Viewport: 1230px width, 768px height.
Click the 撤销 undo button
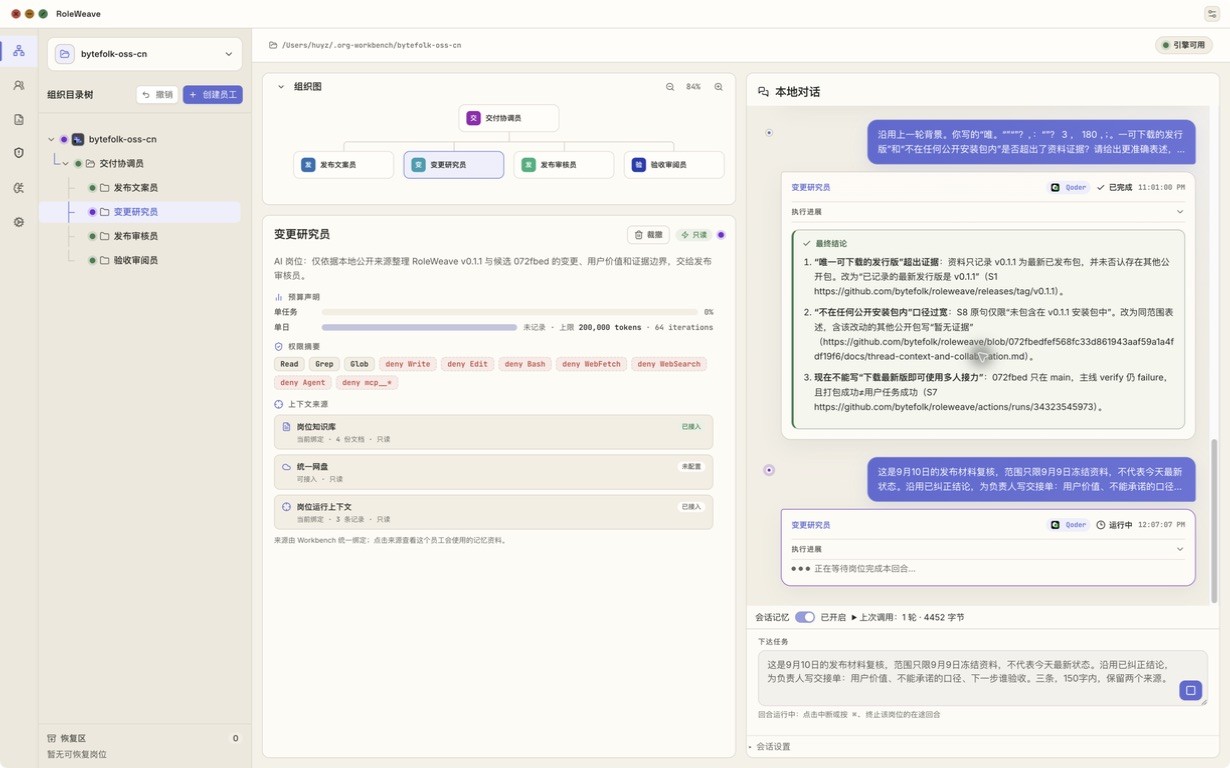click(x=157, y=94)
